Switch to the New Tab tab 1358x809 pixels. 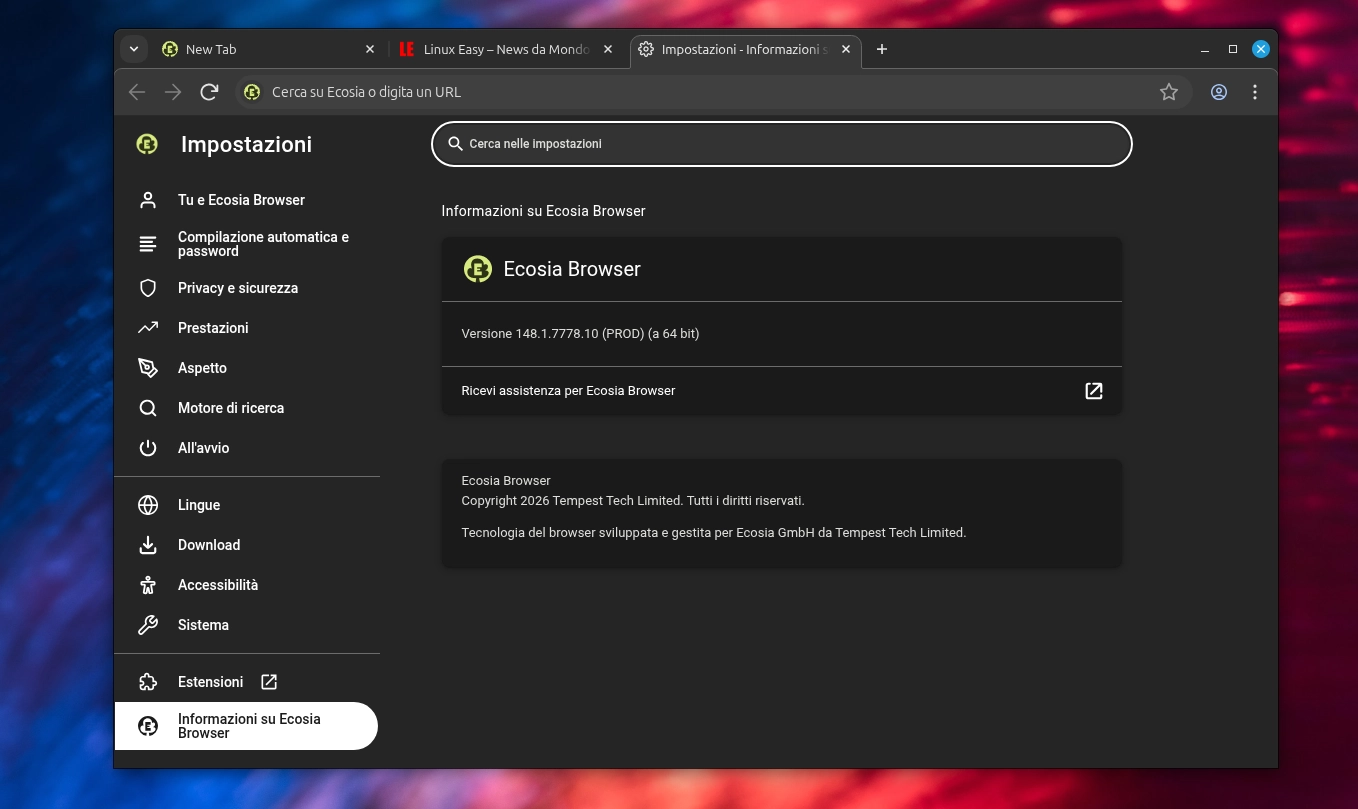[x=268, y=49]
